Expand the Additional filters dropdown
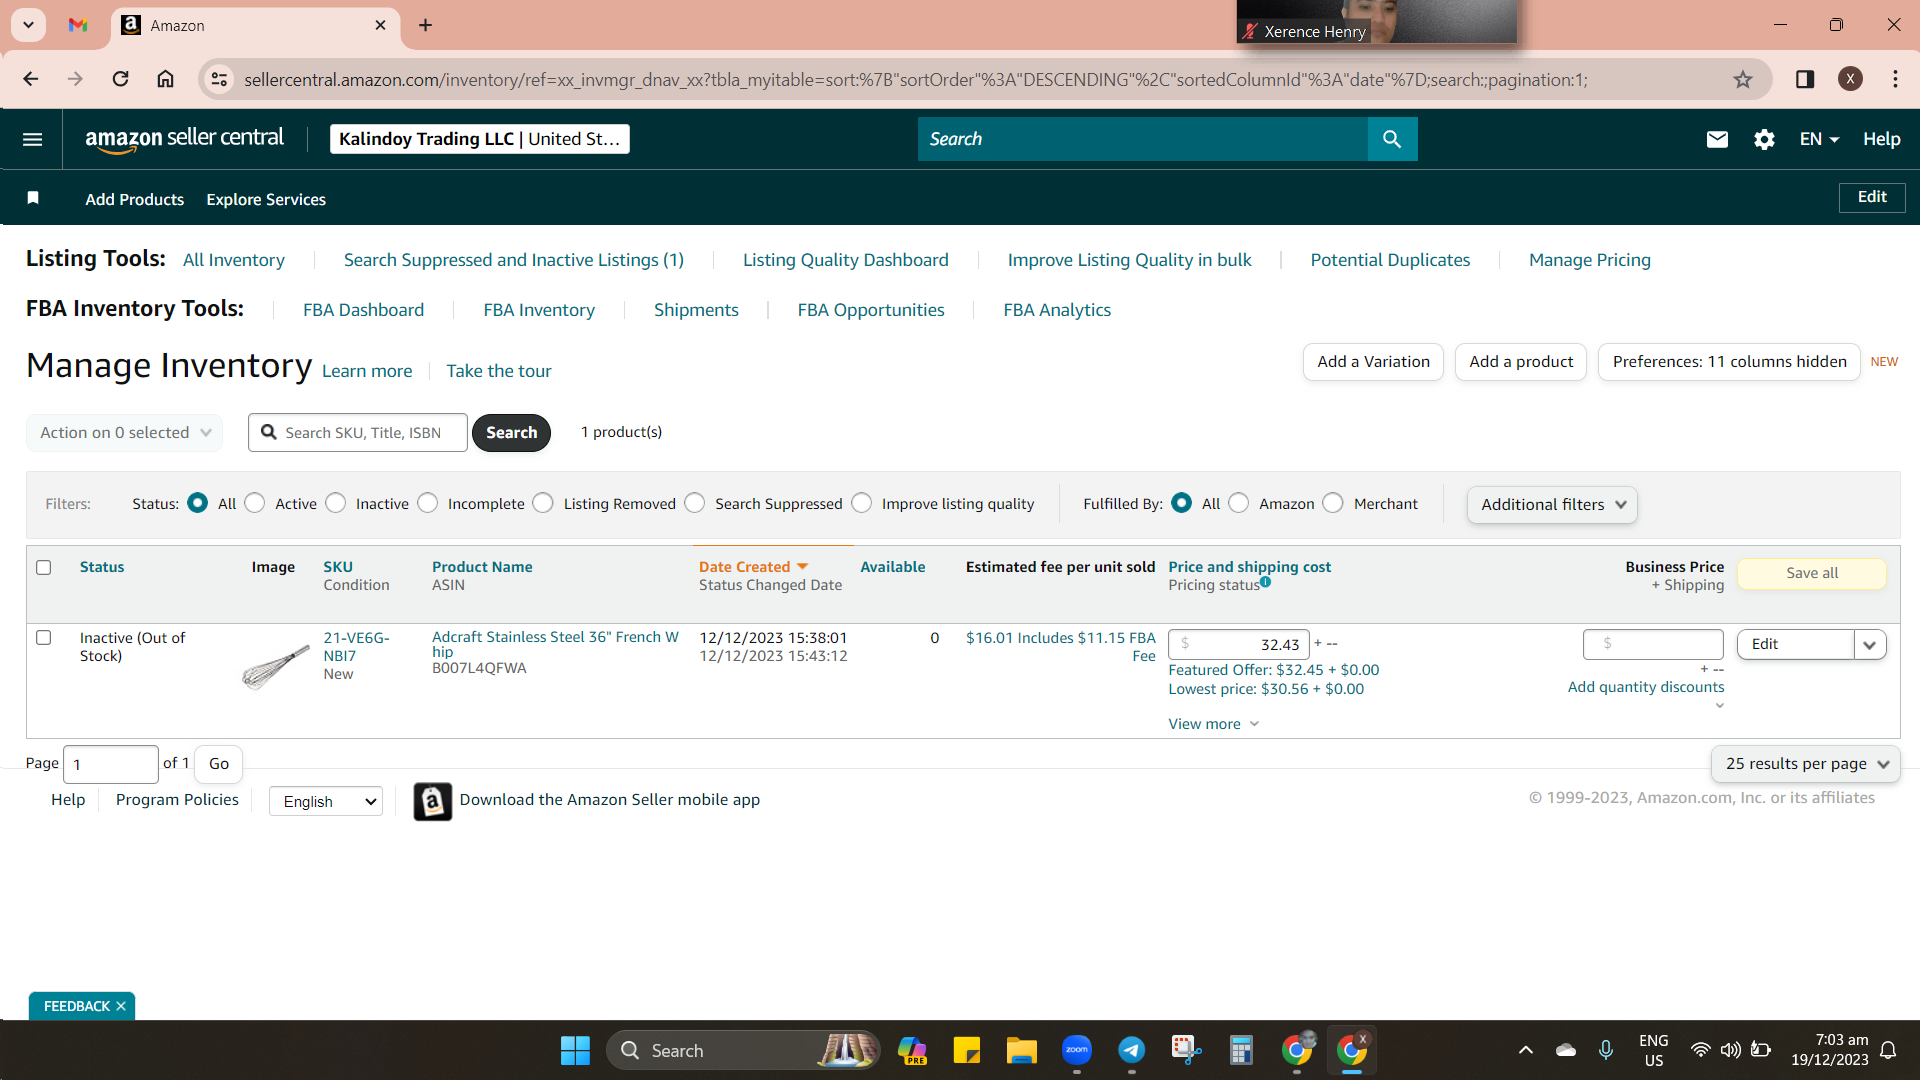Image resolution: width=1920 pixels, height=1080 pixels. pyautogui.click(x=1552, y=505)
